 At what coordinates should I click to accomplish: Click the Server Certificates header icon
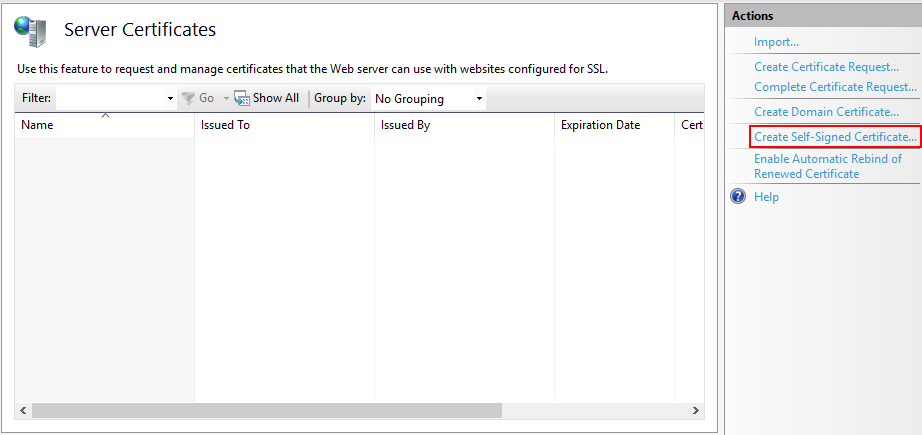(29, 32)
